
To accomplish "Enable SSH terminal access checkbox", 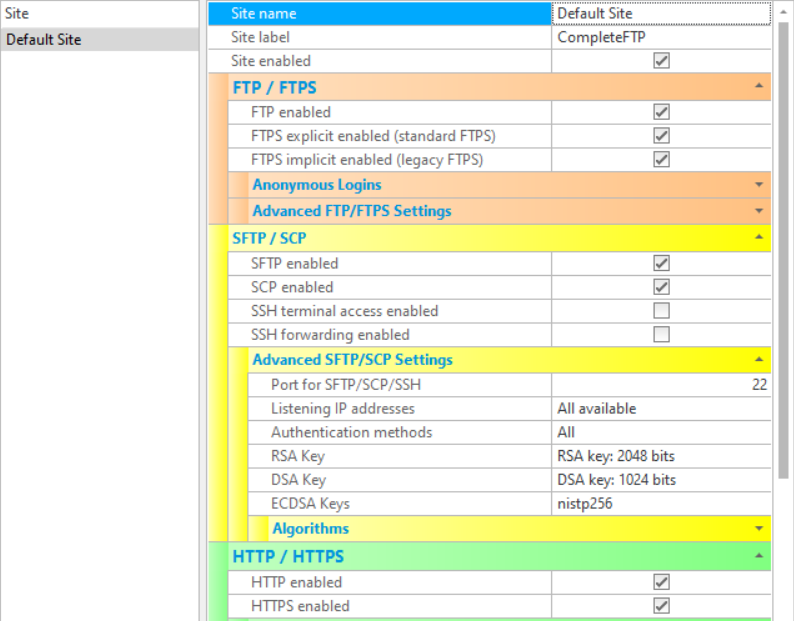I will [661, 311].
